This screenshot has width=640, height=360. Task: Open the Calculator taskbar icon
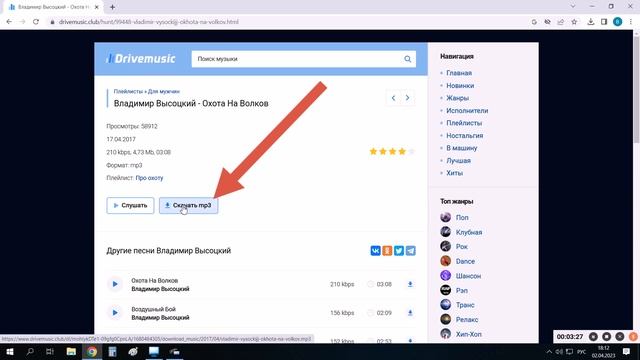coord(112,351)
